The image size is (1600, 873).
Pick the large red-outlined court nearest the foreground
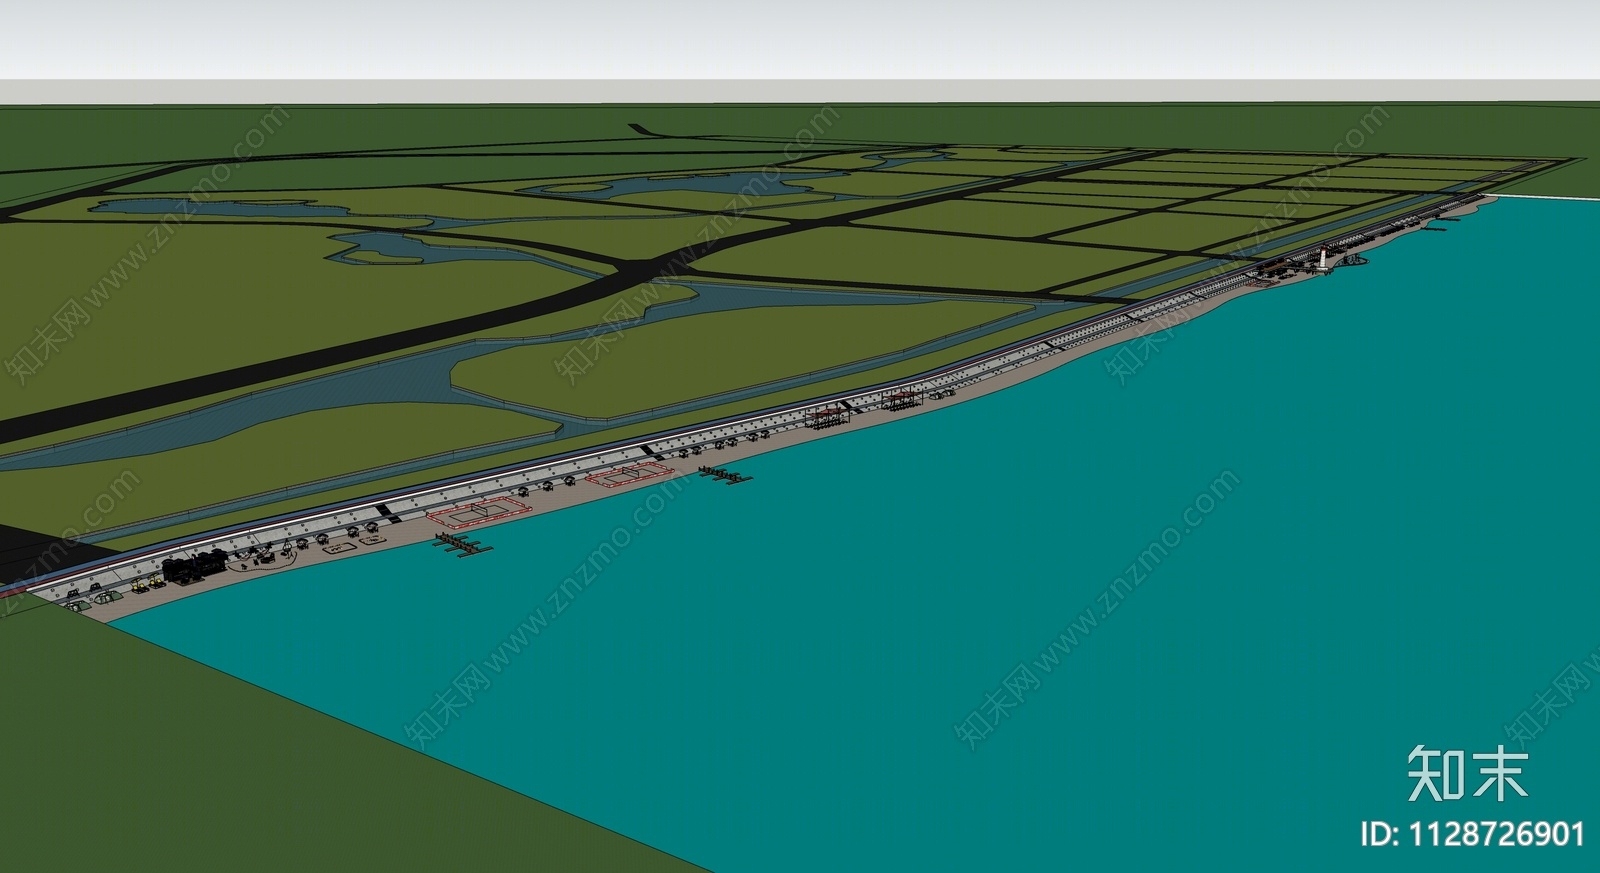480,512
